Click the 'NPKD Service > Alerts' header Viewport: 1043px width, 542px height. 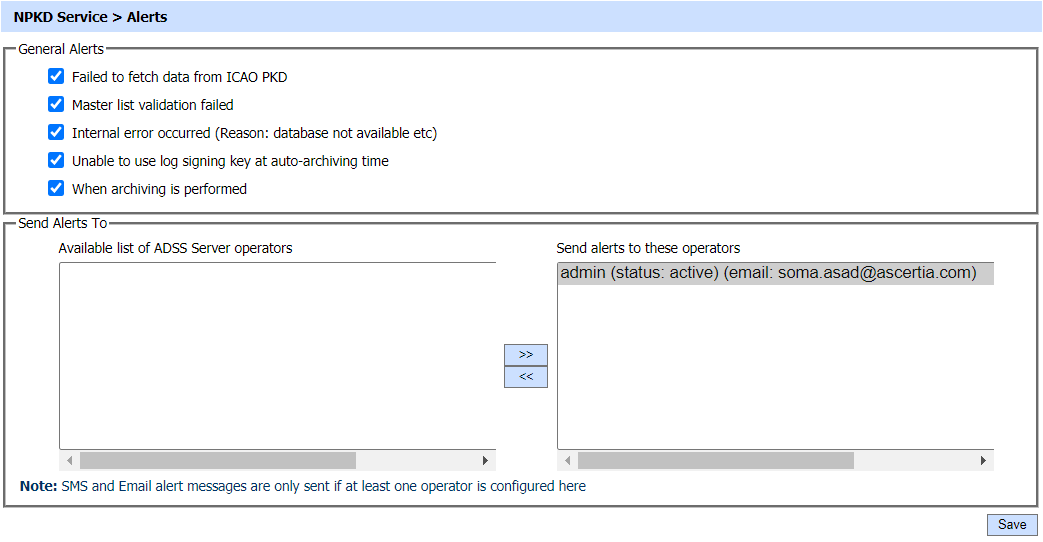[90, 17]
